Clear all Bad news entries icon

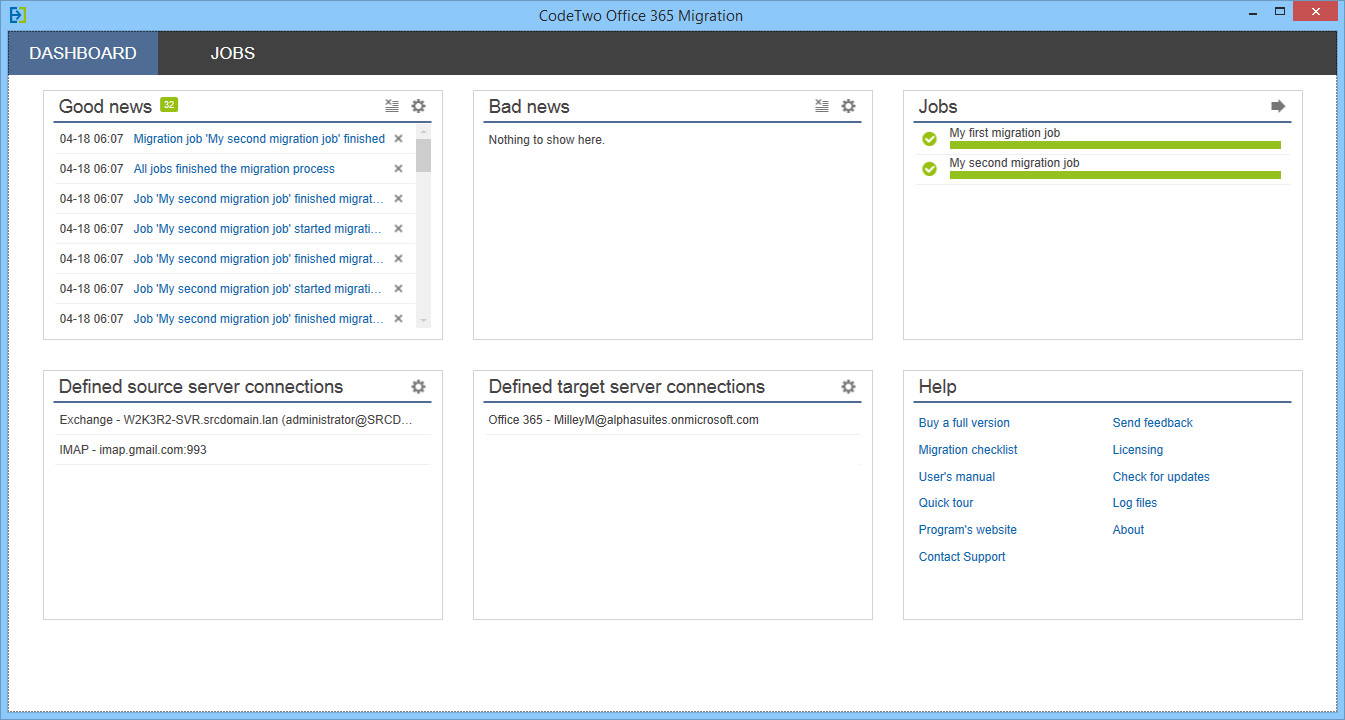[x=822, y=106]
